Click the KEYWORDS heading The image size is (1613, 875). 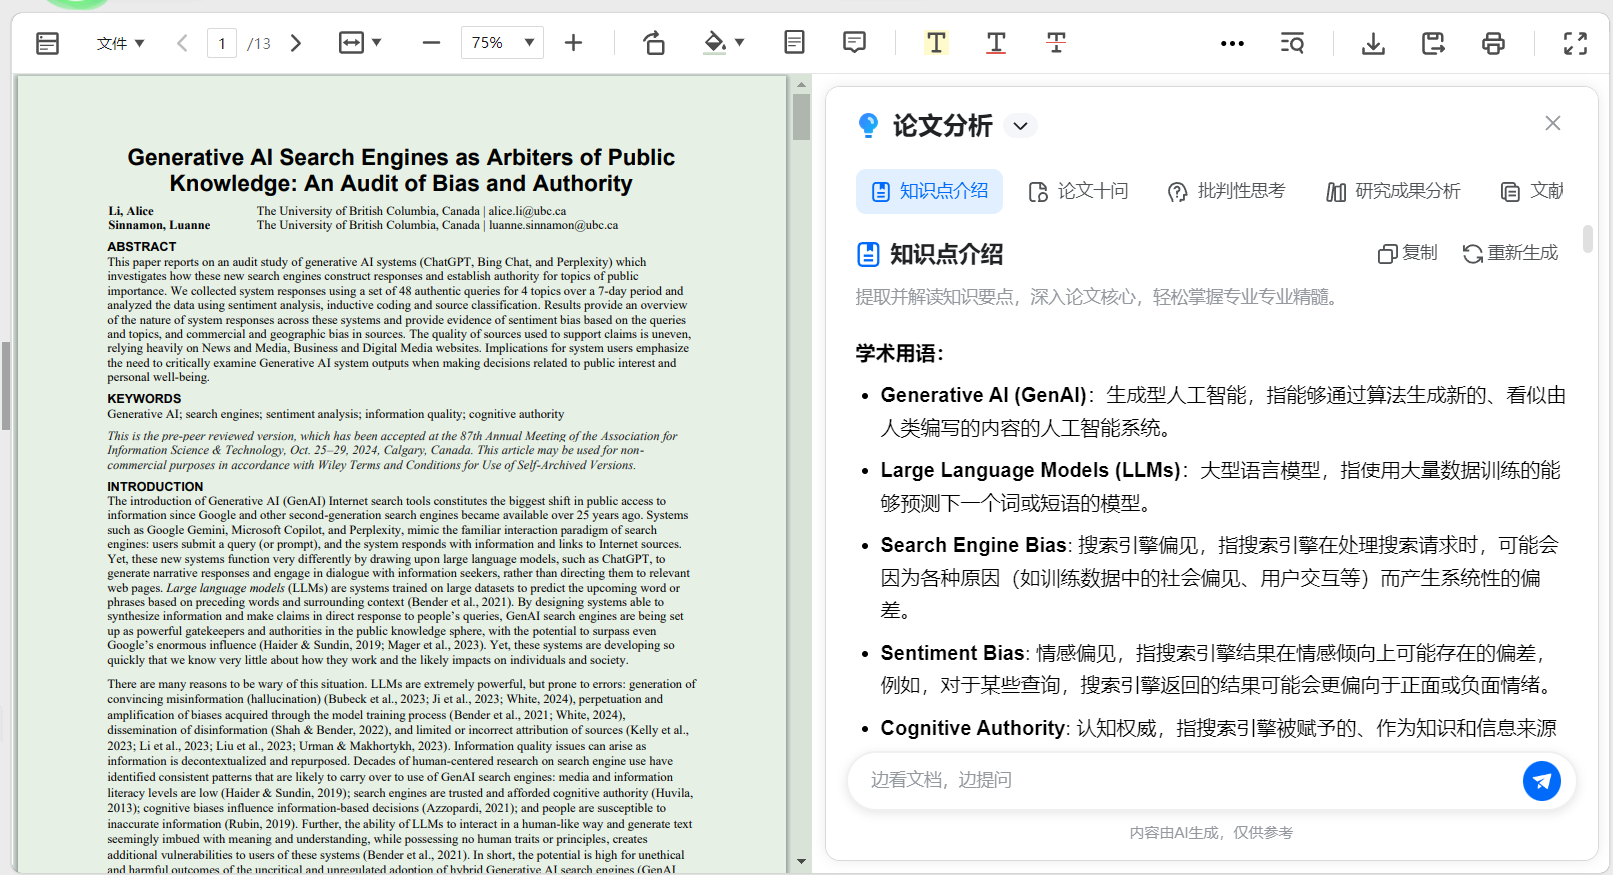144,399
